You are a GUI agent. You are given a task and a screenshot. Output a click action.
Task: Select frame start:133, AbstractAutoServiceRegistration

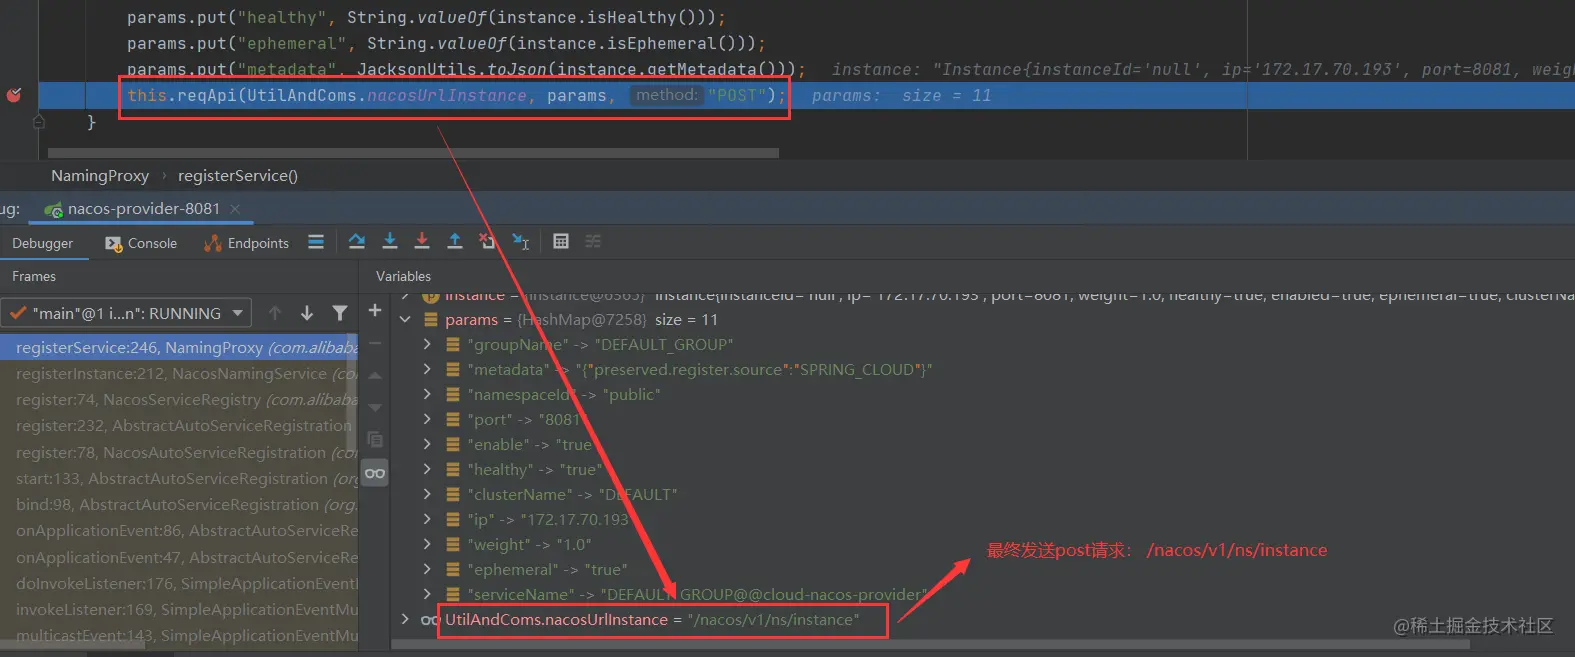click(x=179, y=478)
